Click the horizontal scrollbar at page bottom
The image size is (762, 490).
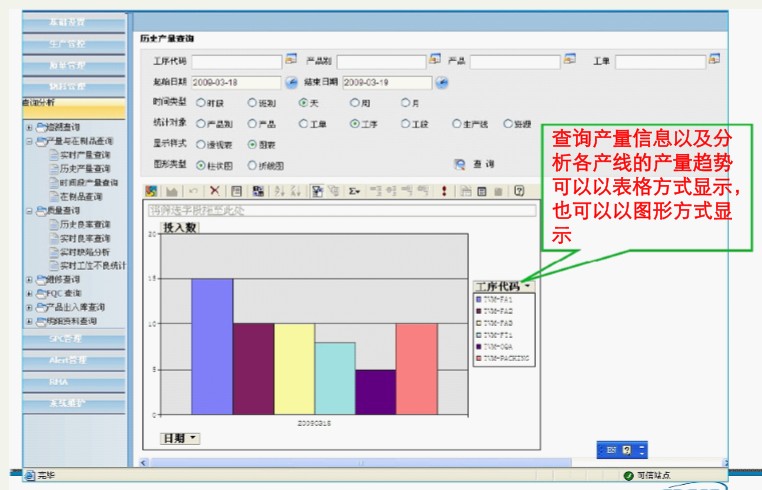tap(361, 462)
